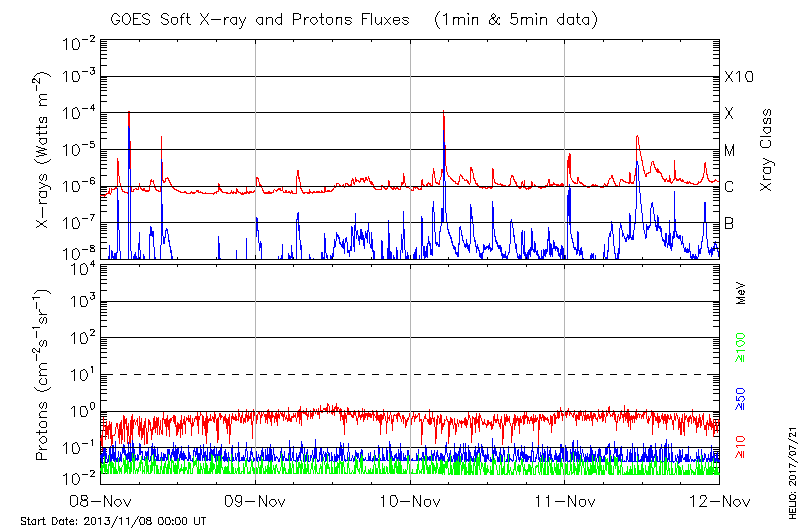Click the Xray Class vertical axis title
Viewport: 800px width, 530px height.
coord(767,150)
